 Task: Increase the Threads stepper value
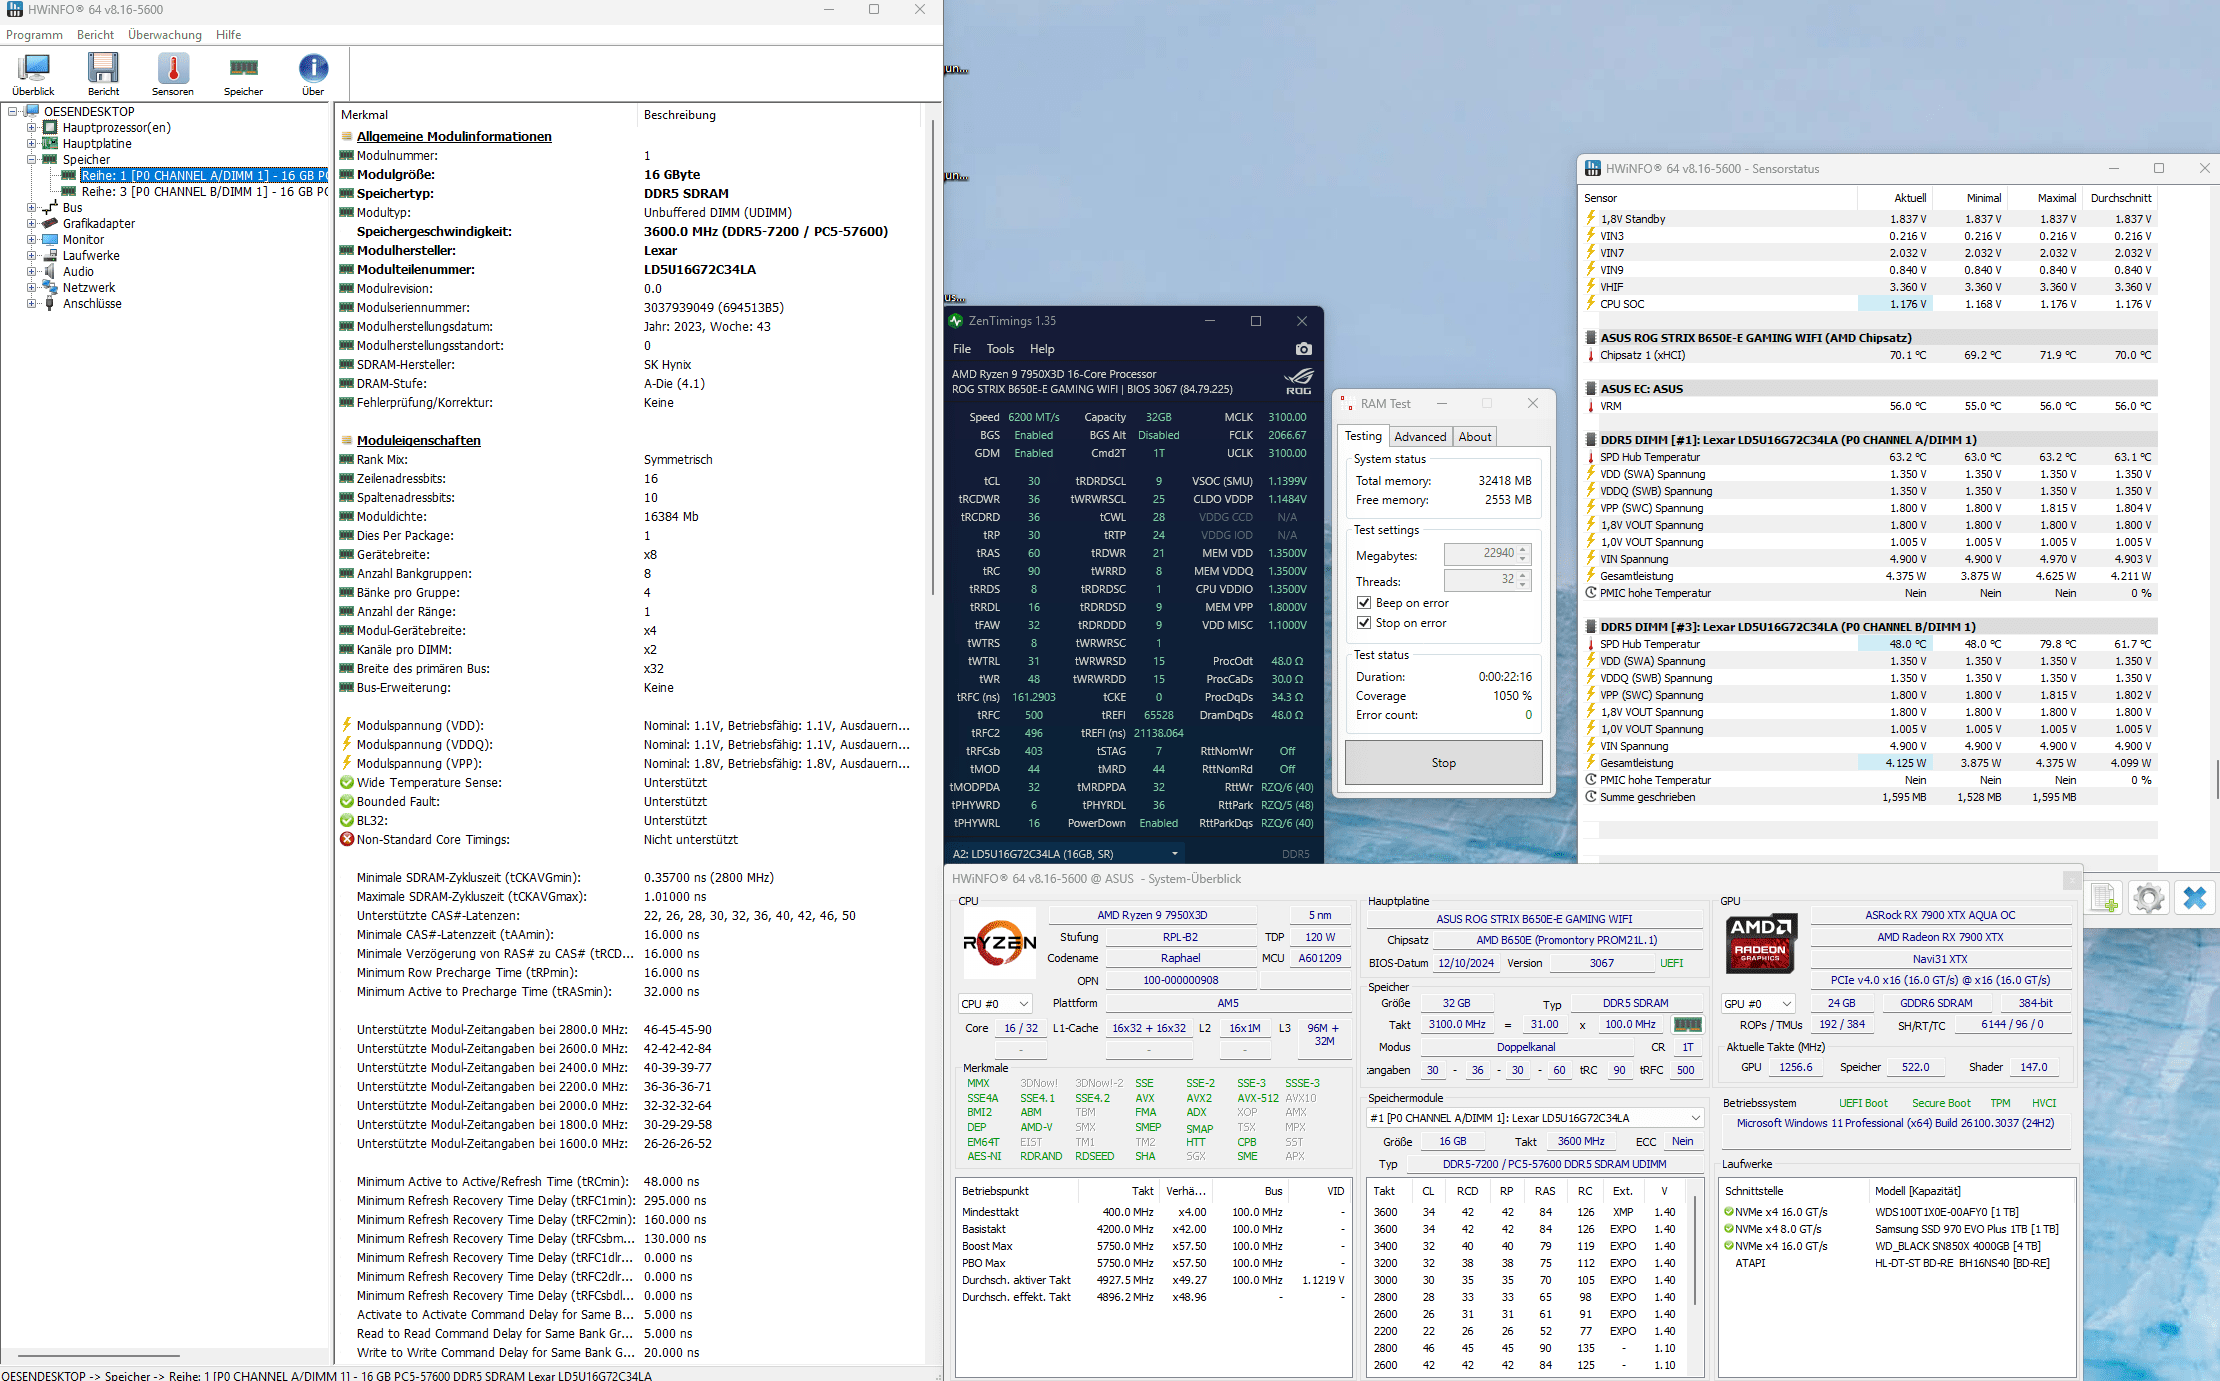1523,576
